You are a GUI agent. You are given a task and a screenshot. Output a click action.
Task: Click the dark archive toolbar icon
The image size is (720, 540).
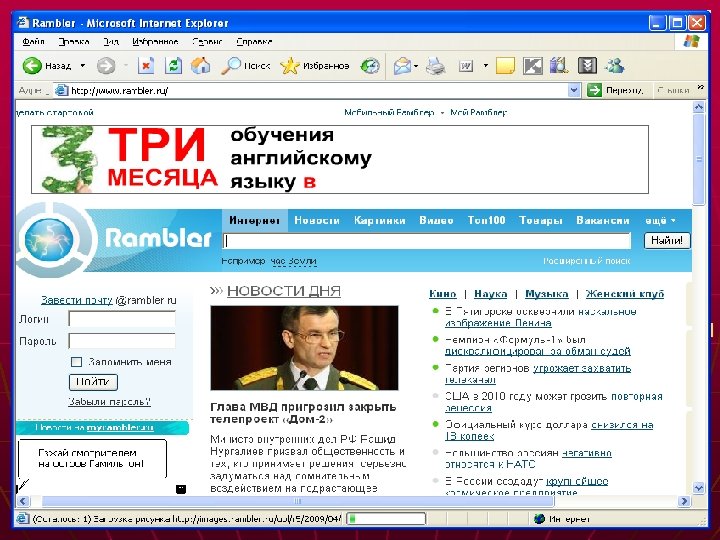[x=587, y=66]
